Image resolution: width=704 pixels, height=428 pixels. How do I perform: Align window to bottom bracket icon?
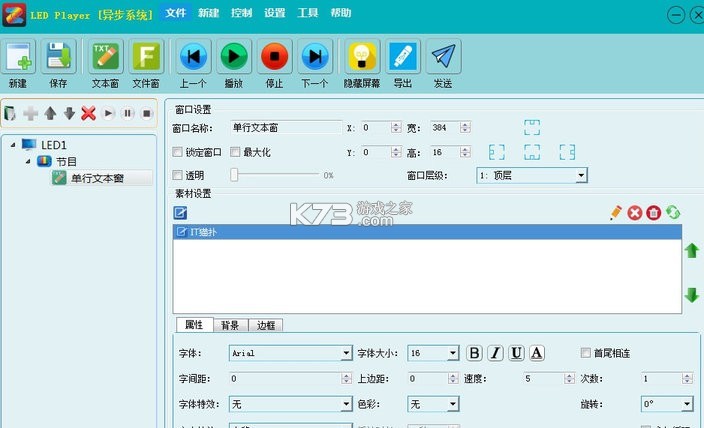tap(532, 152)
